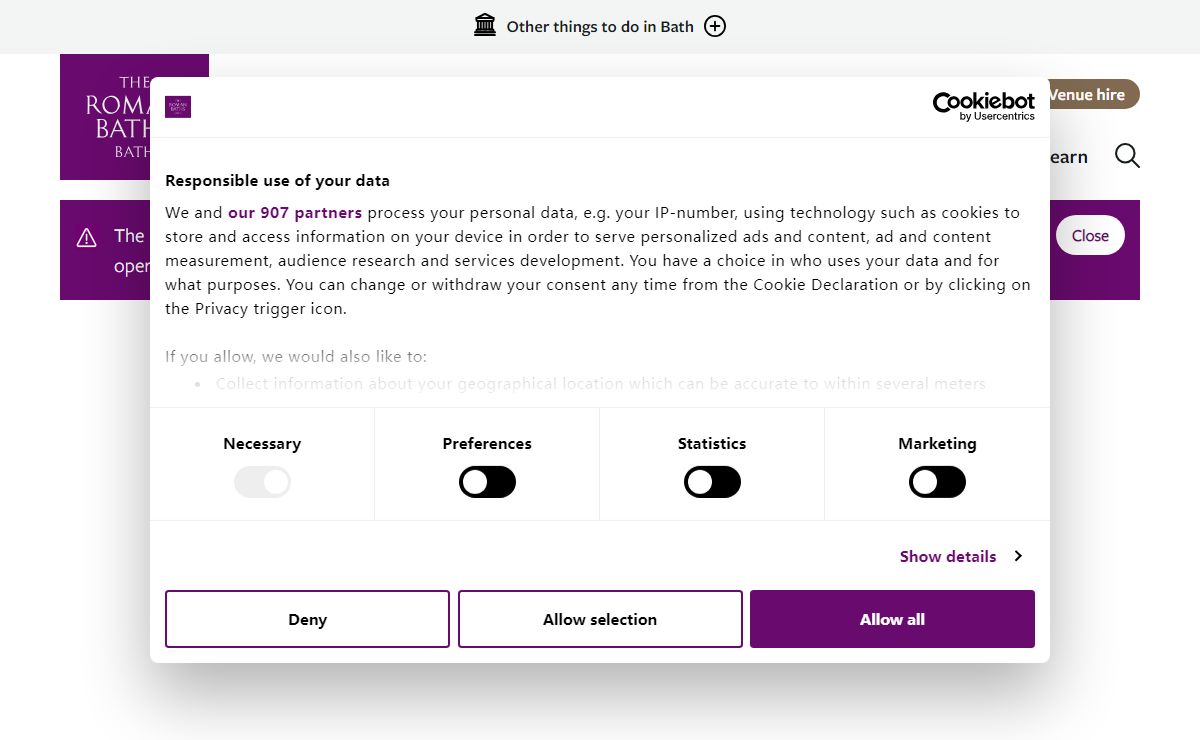This screenshot has width=1200, height=740.
Task: Click the Deny button
Action: pos(307,619)
